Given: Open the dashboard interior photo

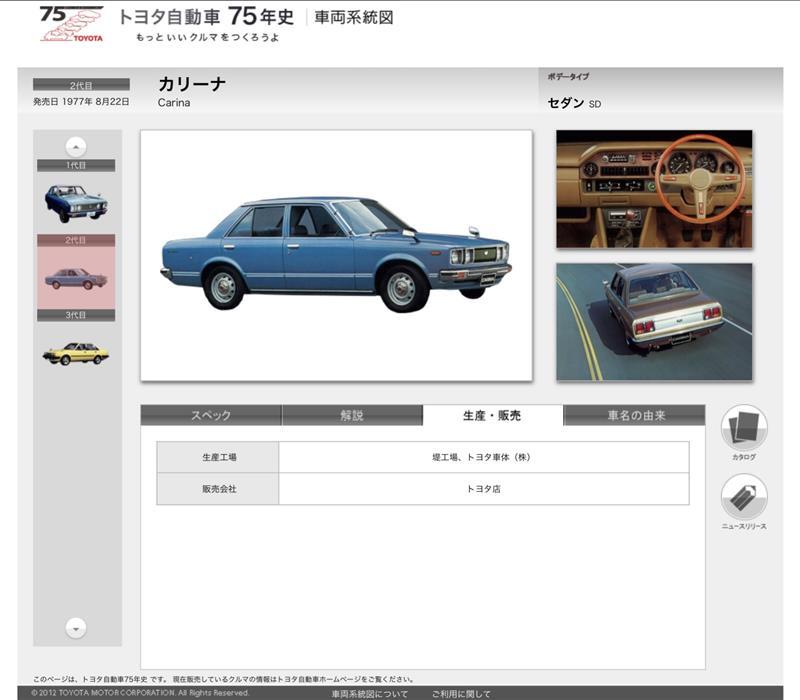Looking at the screenshot, I should pyautogui.click(x=654, y=189).
